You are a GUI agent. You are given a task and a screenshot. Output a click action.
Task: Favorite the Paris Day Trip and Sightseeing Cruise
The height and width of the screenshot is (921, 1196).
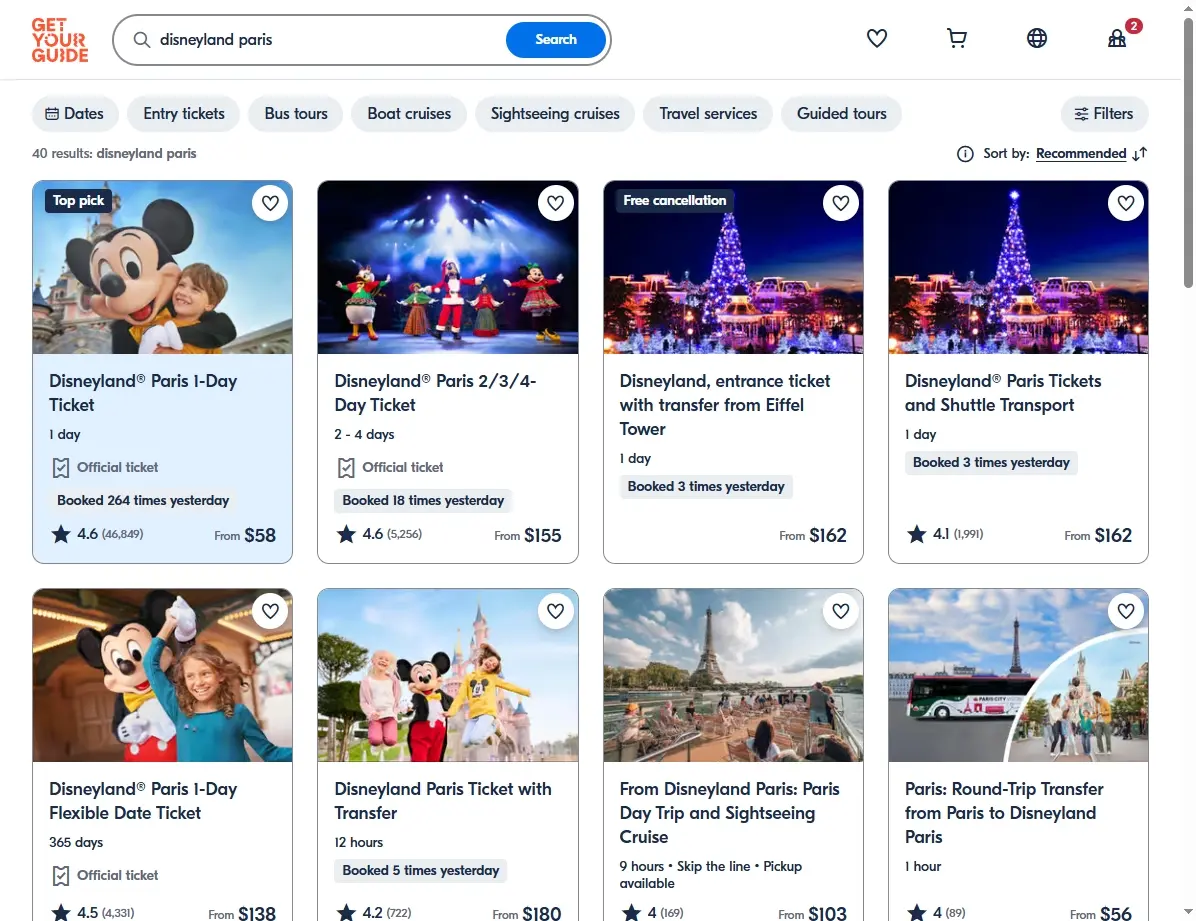tap(841, 611)
